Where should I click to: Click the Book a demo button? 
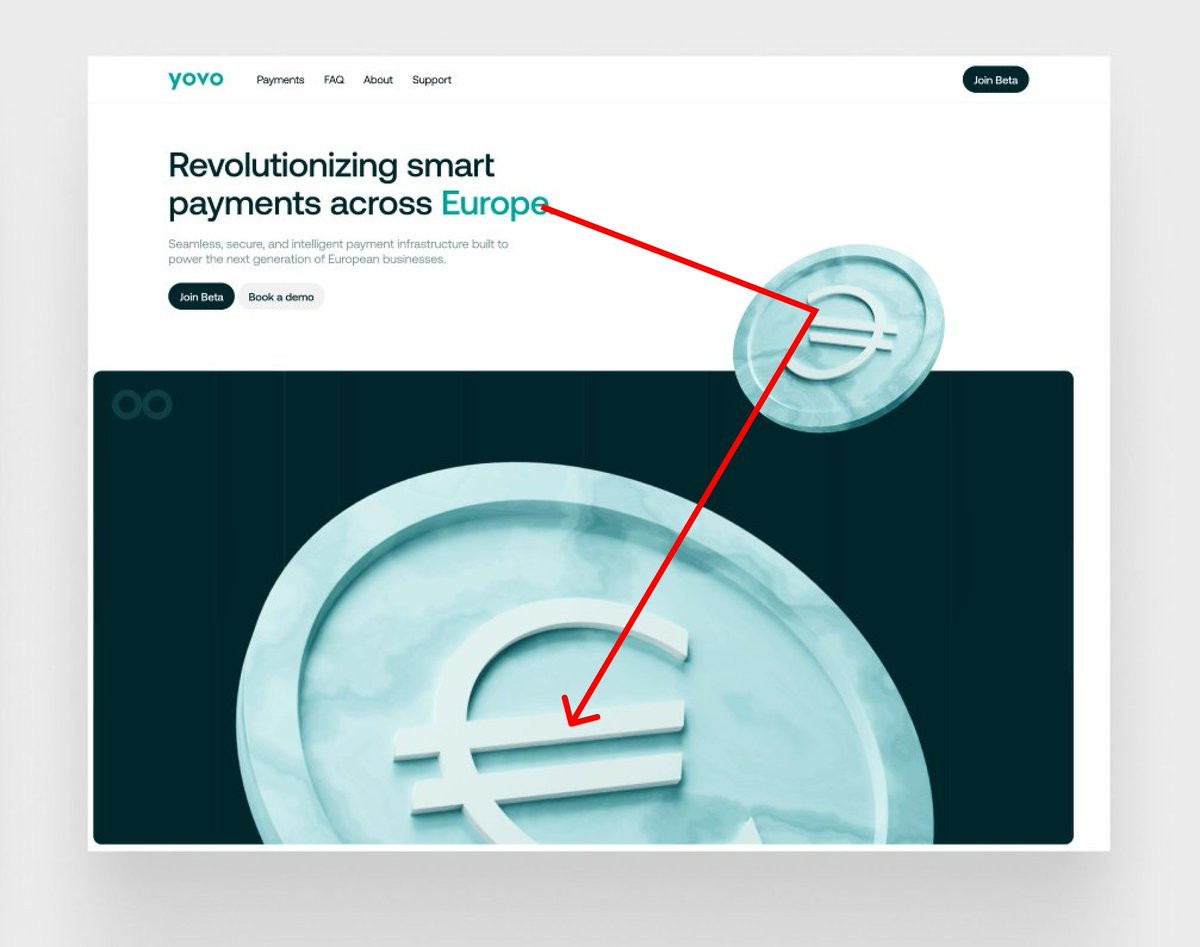click(281, 297)
